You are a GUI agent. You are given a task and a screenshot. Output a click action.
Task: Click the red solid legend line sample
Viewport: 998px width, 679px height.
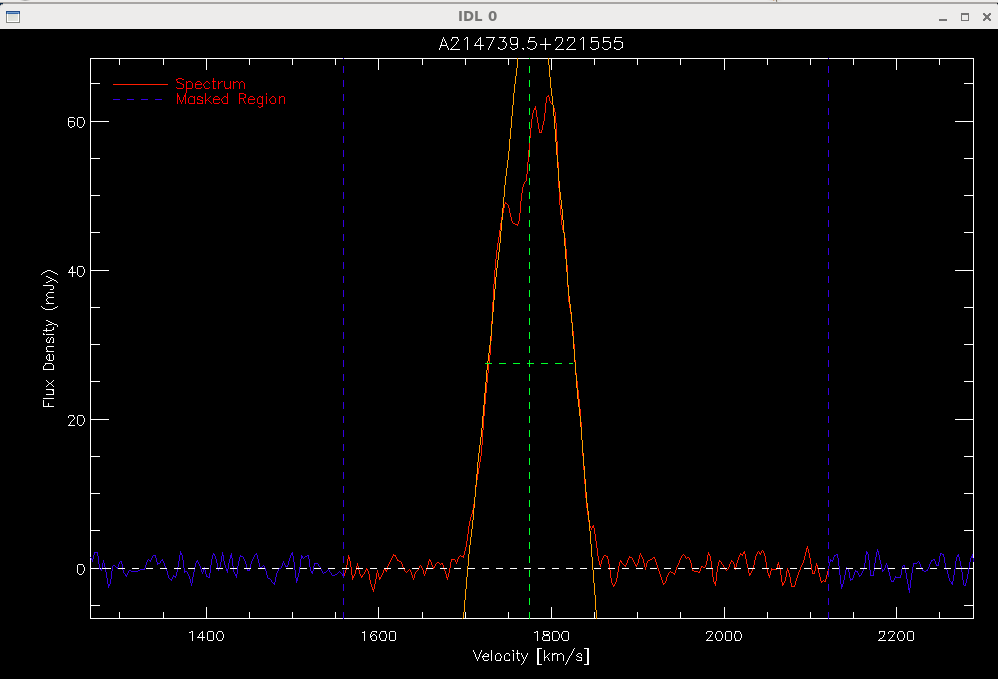click(x=140, y=84)
